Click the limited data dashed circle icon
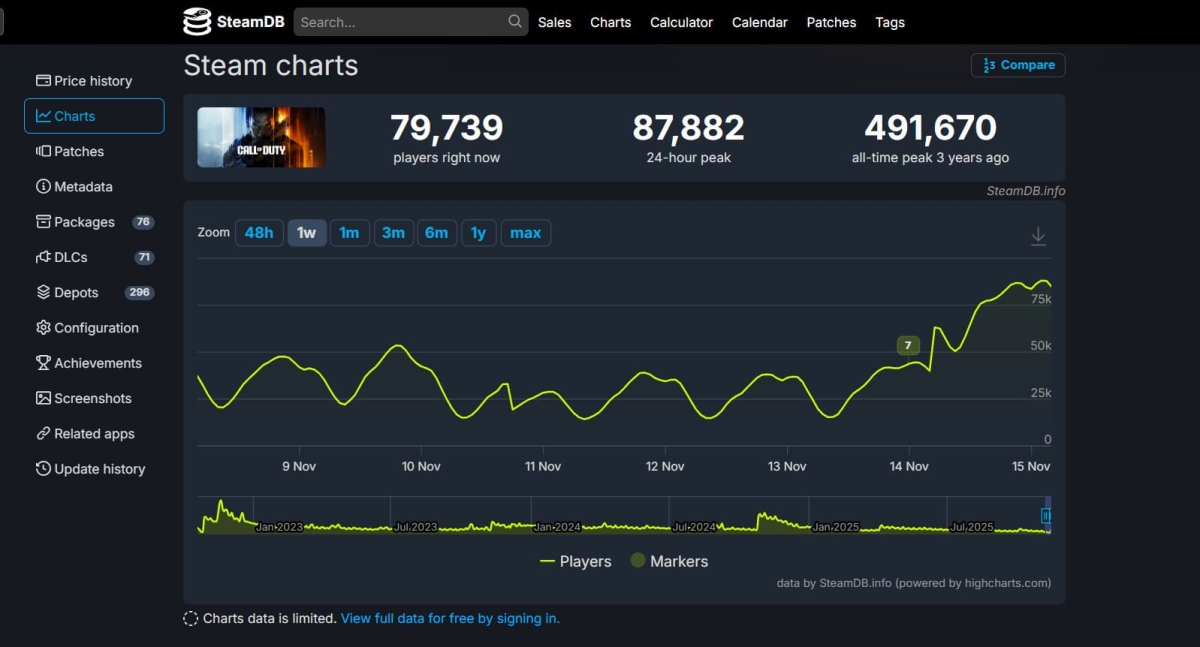Image resolution: width=1200 pixels, height=647 pixels. 190,619
